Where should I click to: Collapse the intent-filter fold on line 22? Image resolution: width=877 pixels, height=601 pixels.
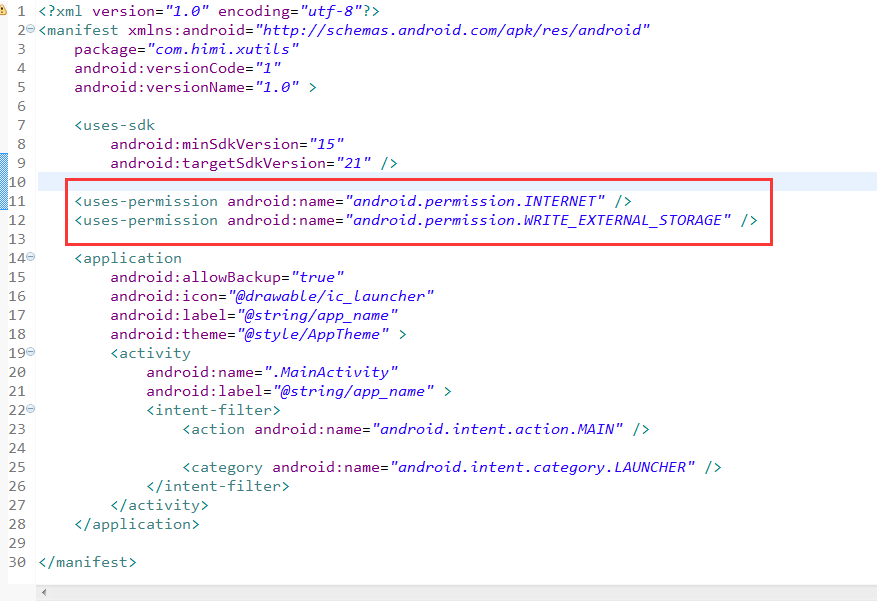31,409
